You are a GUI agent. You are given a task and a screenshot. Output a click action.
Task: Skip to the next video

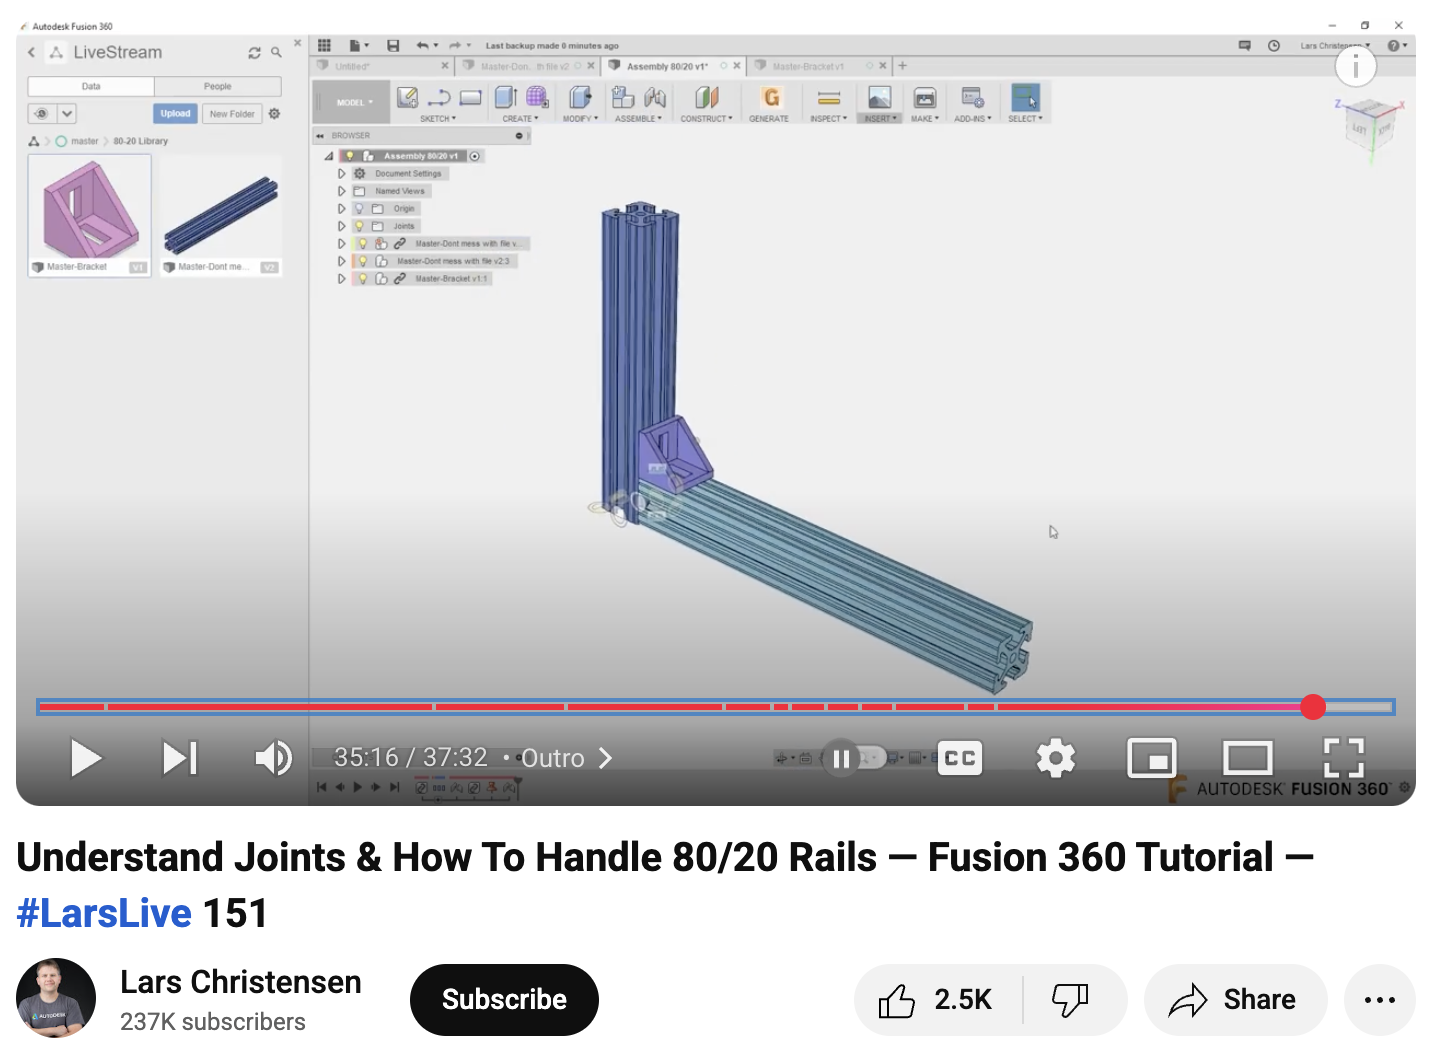pos(180,758)
